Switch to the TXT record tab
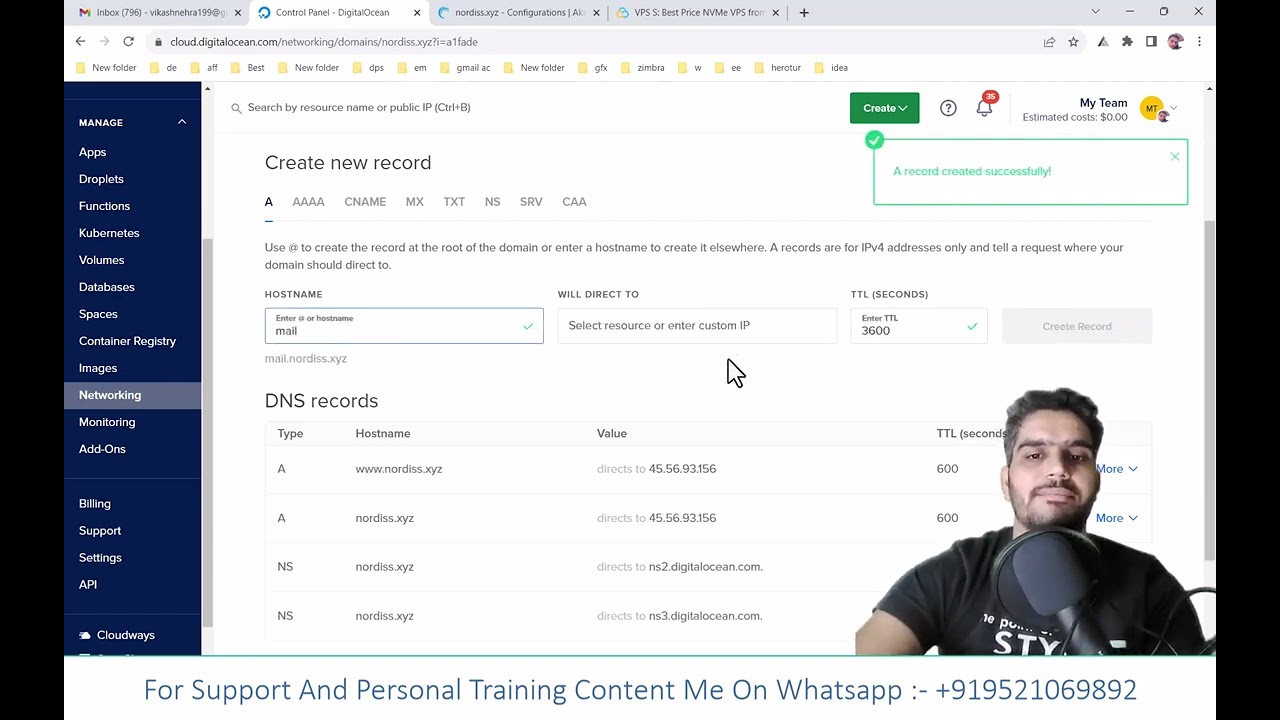This screenshot has height=720, width=1280. [x=454, y=202]
